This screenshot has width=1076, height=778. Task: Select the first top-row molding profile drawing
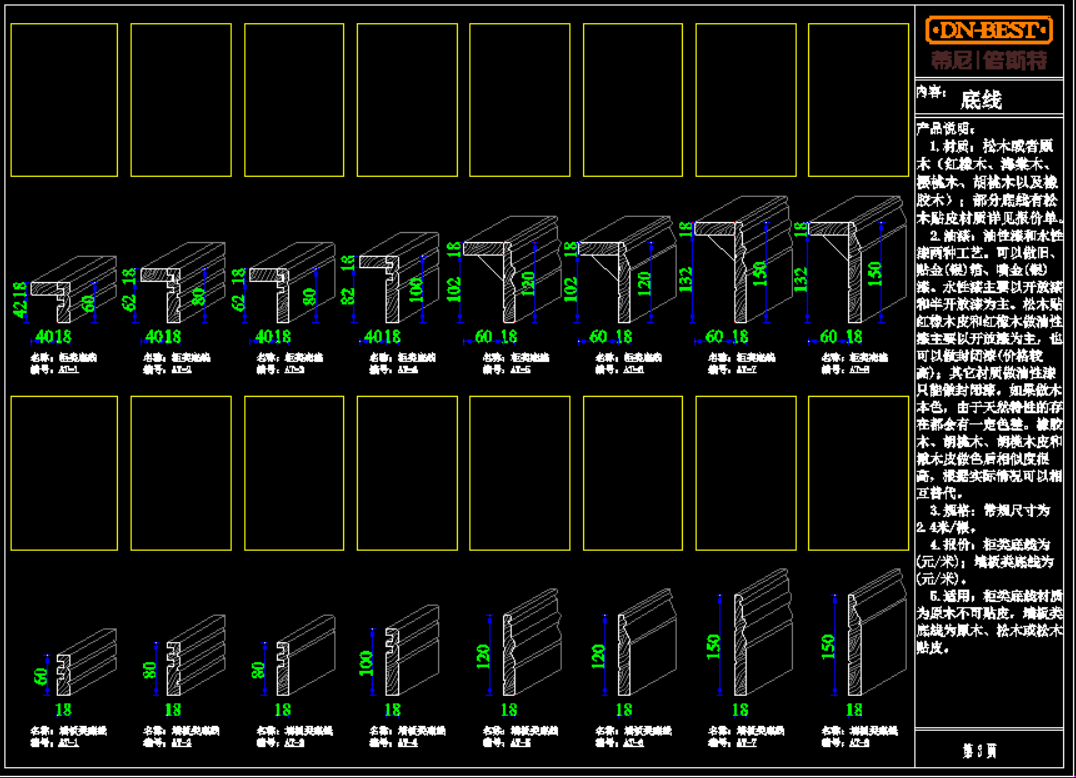[73, 290]
